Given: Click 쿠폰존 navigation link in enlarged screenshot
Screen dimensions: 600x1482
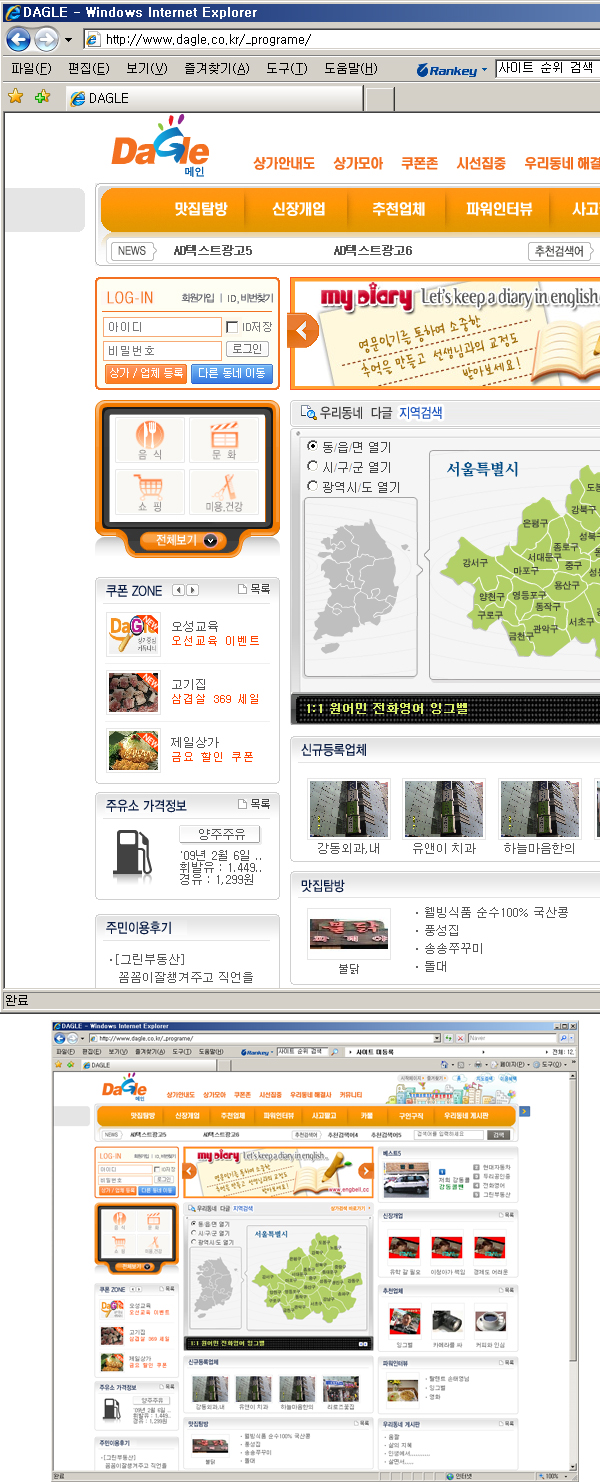Looking at the screenshot, I should (x=420, y=163).
